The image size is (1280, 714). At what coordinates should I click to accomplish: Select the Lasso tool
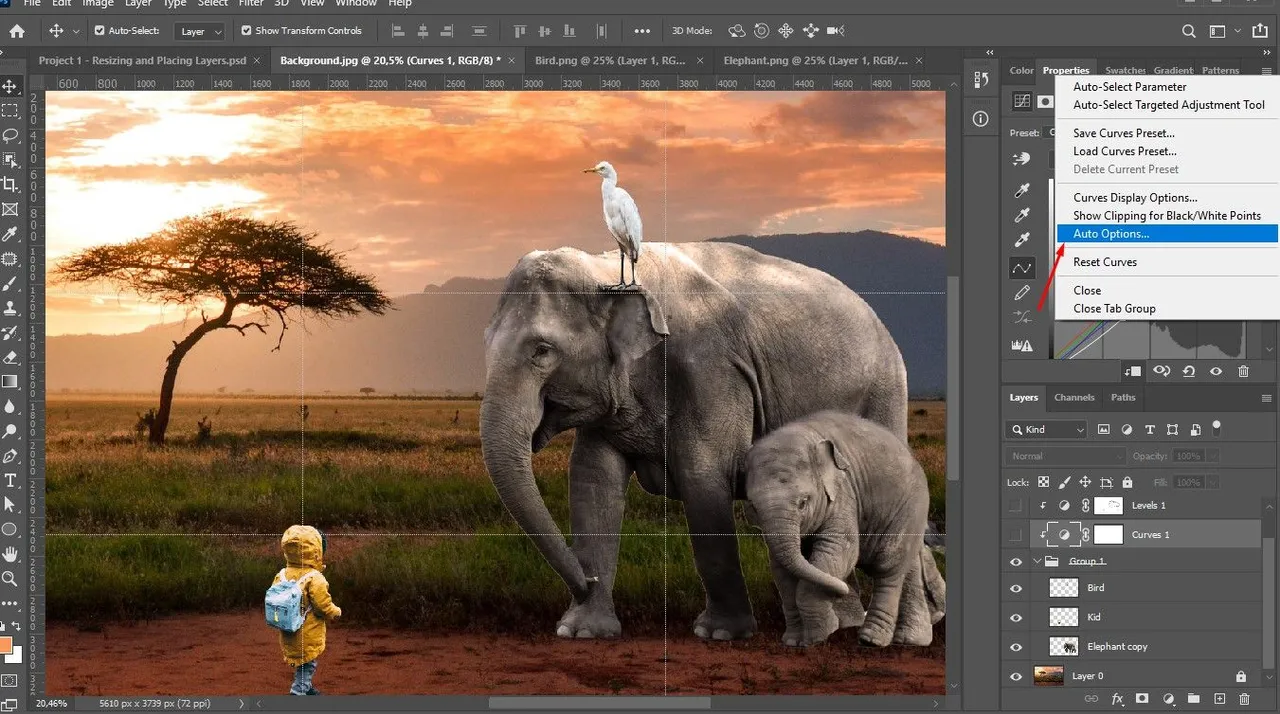pyautogui.click(x=11, y=135)
